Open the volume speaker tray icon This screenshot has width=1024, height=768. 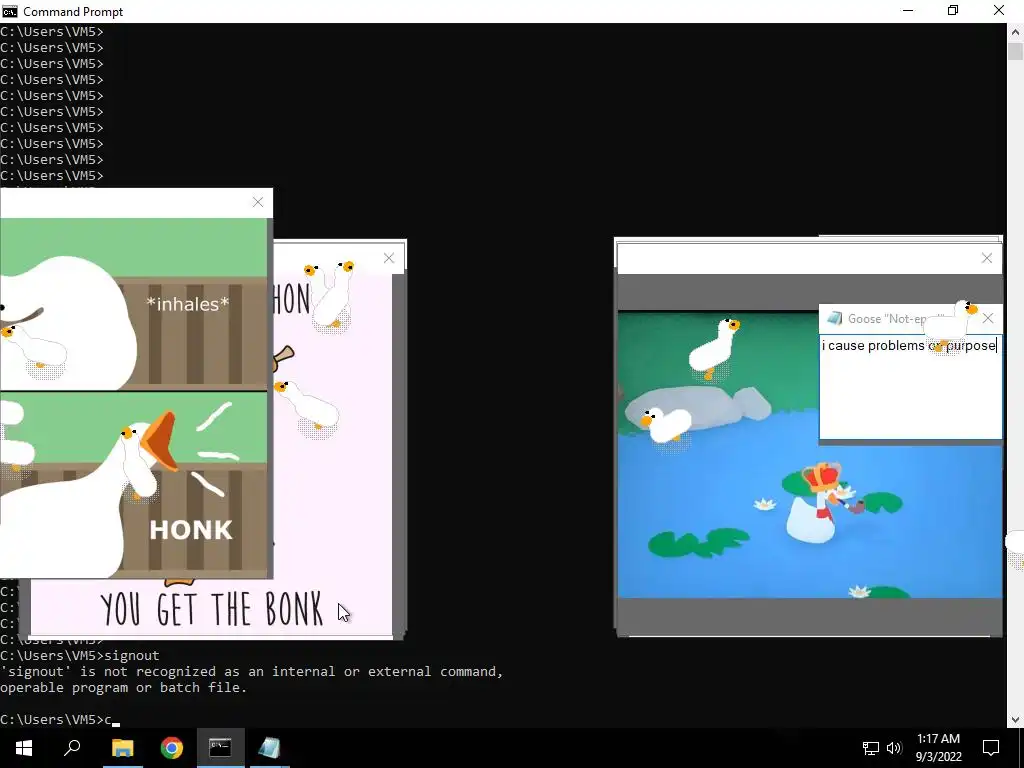pos(894,748)
